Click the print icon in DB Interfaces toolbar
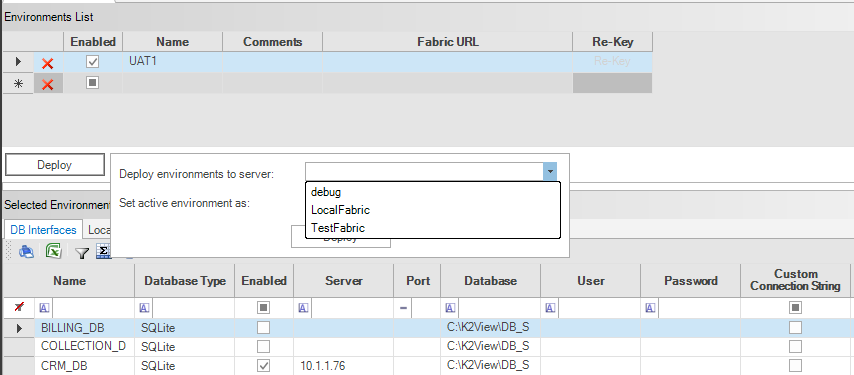854x375 pixels. point(26,251)
